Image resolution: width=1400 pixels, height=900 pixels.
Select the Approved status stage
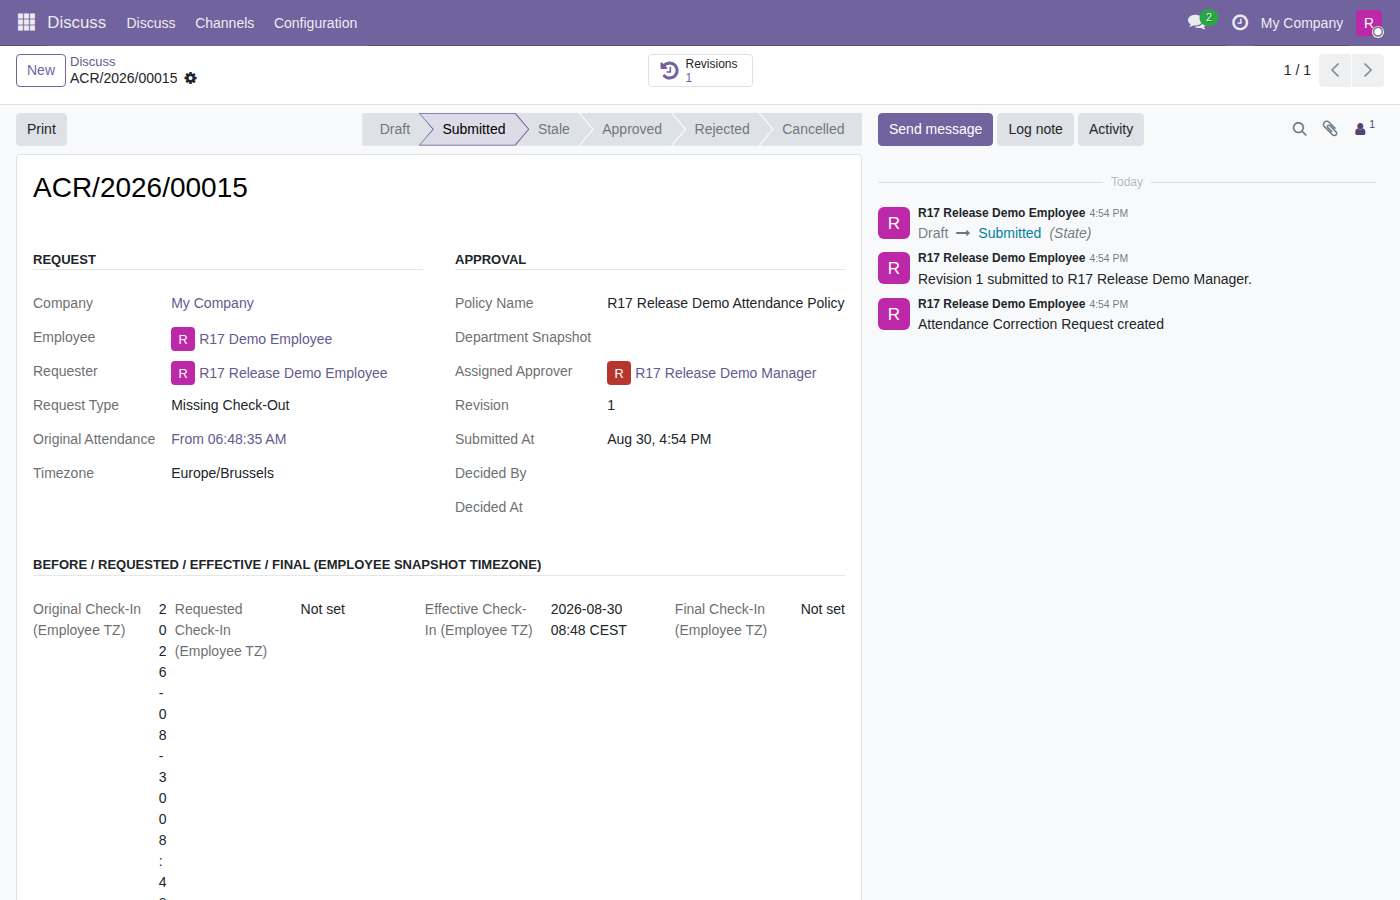click(x=632, y=129)
